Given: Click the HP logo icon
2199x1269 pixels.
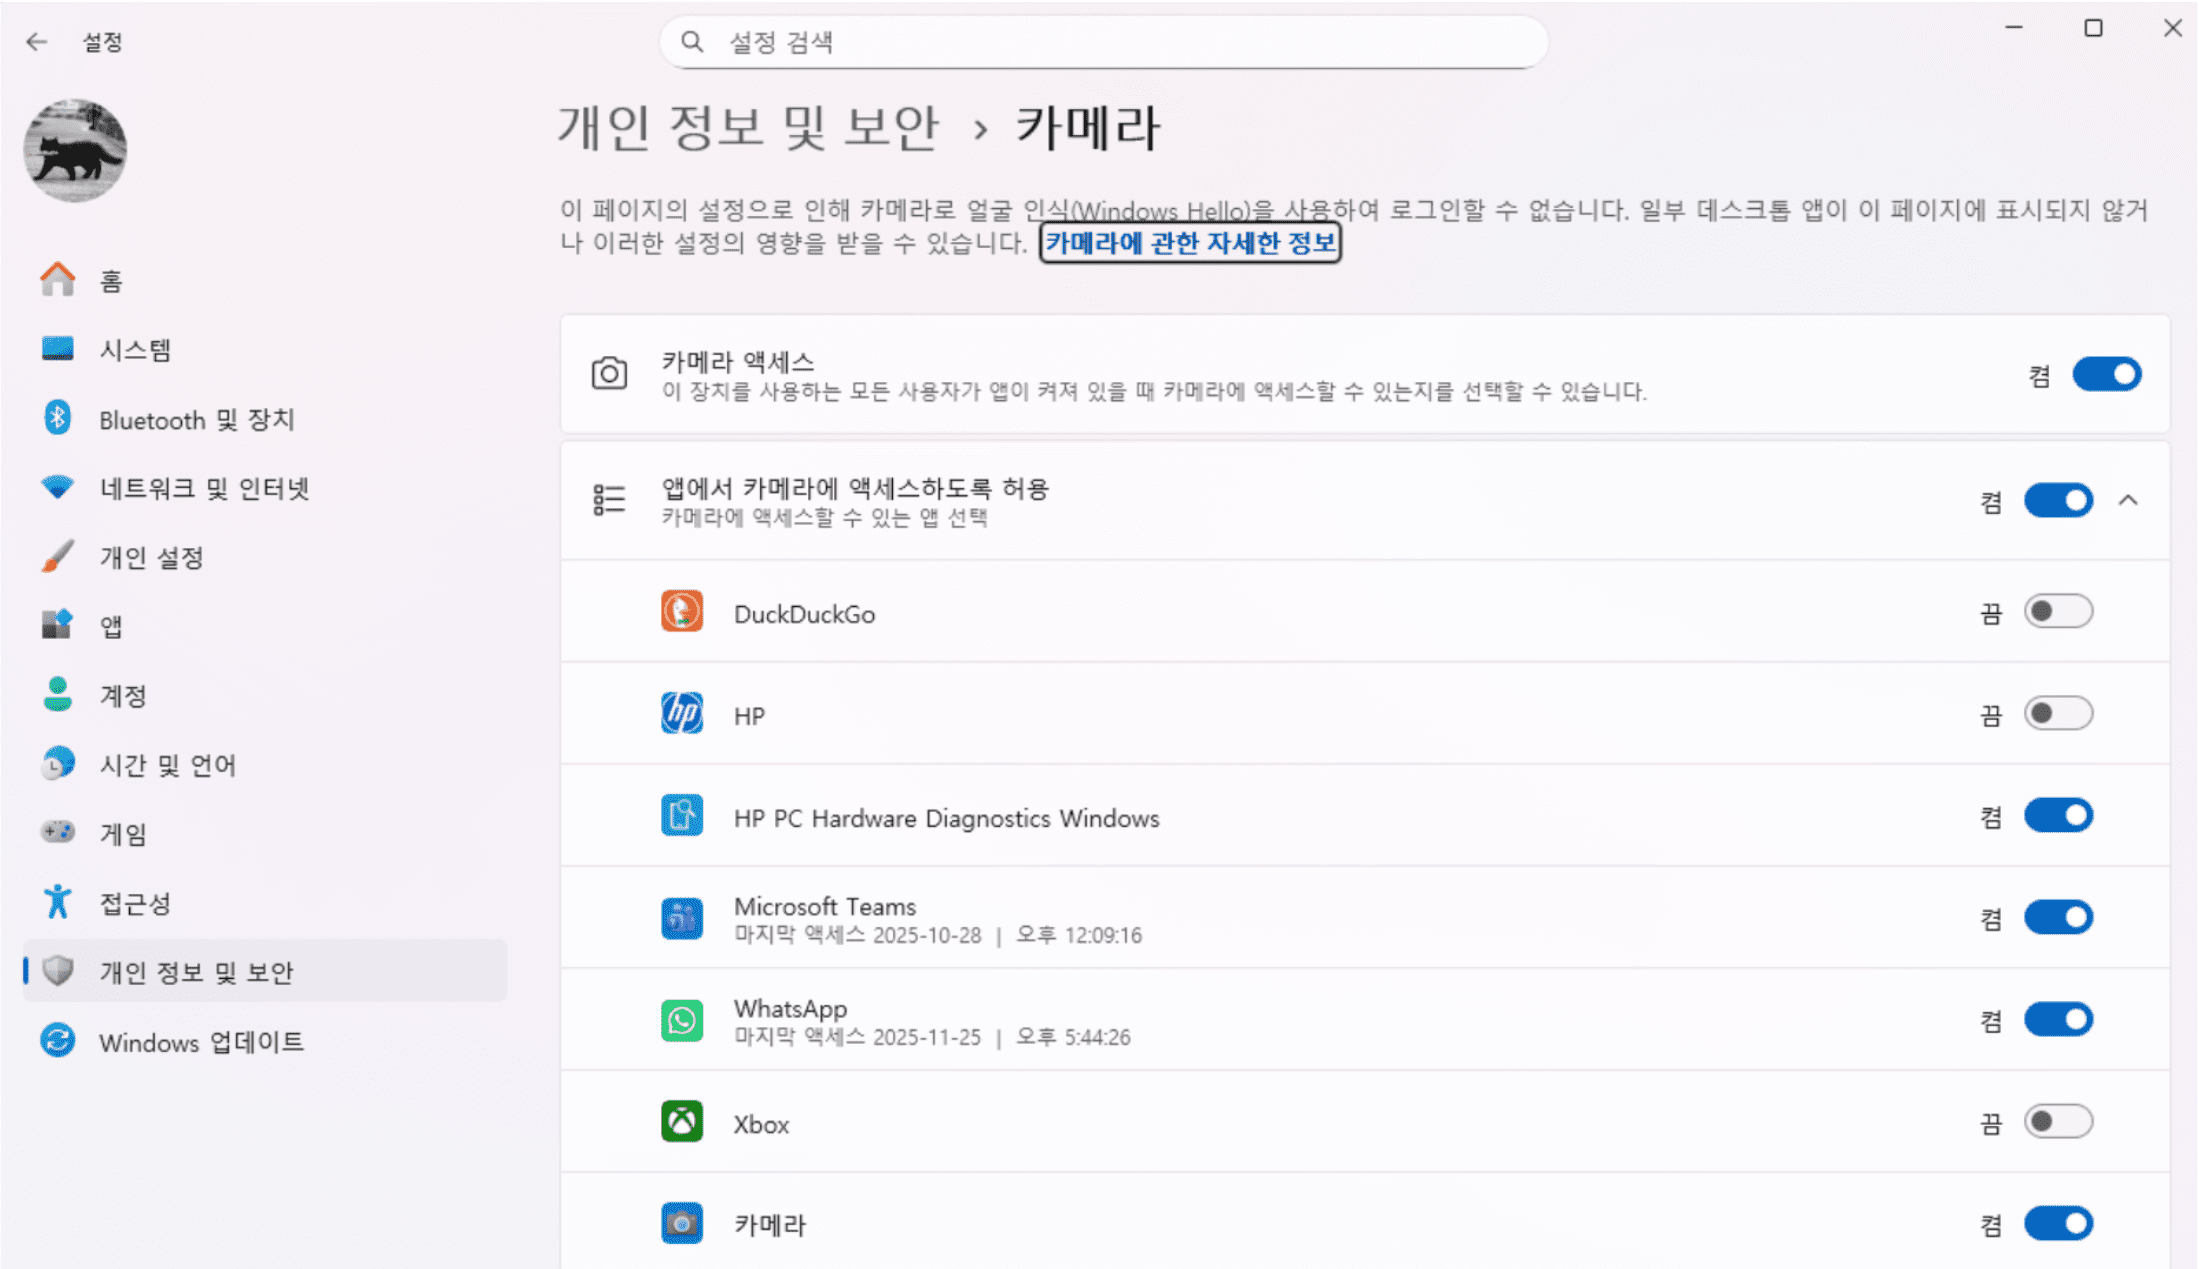Looking at the screenshot, I should pyautogui.click(x=681, y=714).
